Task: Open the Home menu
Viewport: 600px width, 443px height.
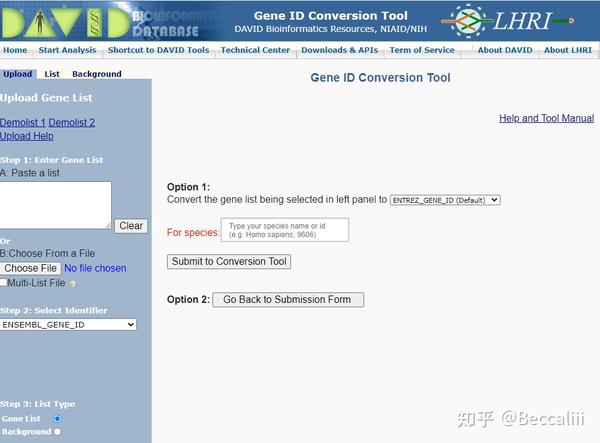Action: click(x=15, y=50)
